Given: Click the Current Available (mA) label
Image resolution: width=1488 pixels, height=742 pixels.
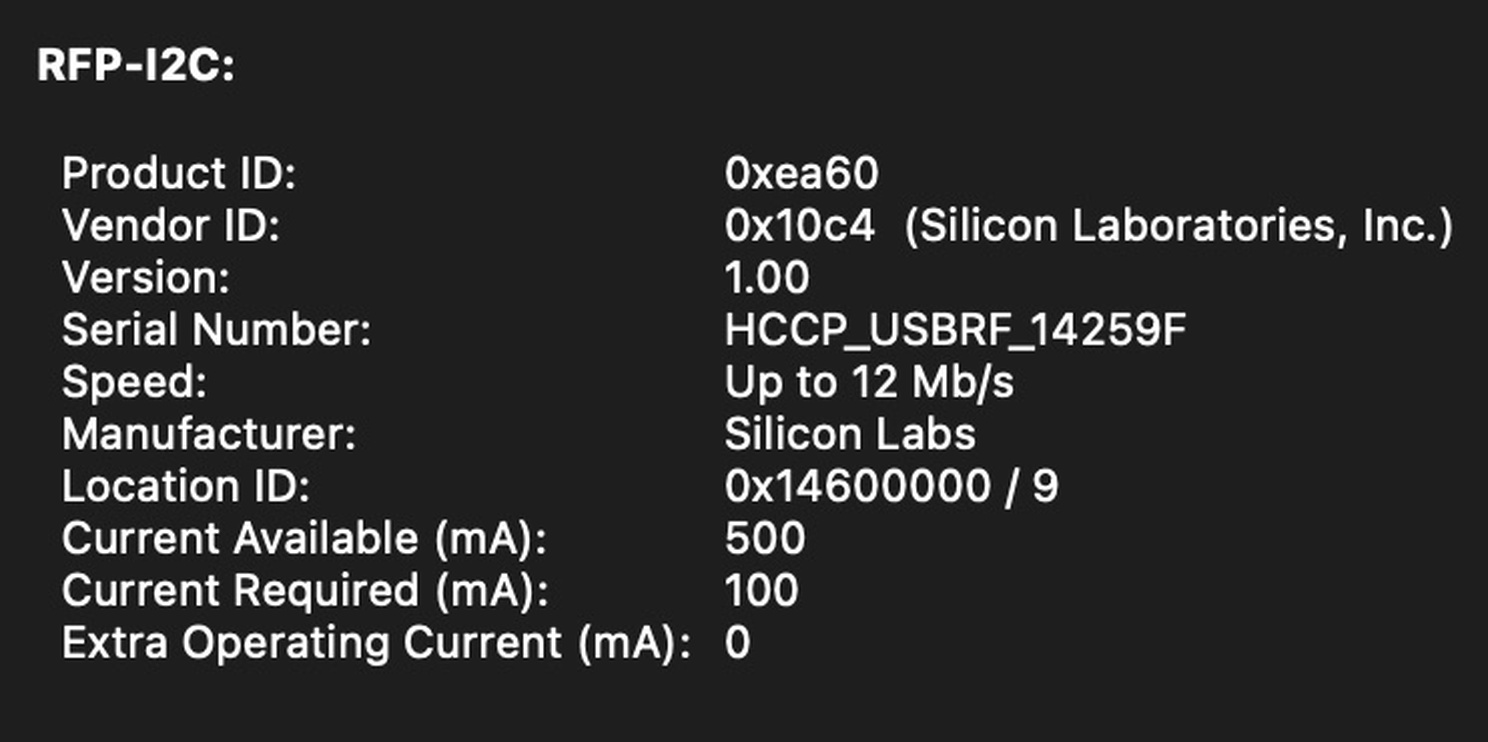Looking at the screenshot, I should tap(305, 539).
